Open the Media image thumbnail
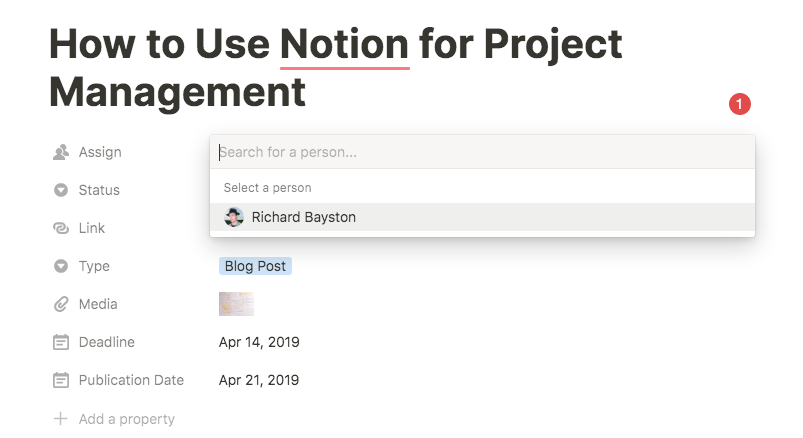This screenshot has height=438, width=803. click(x=236, y=304)
